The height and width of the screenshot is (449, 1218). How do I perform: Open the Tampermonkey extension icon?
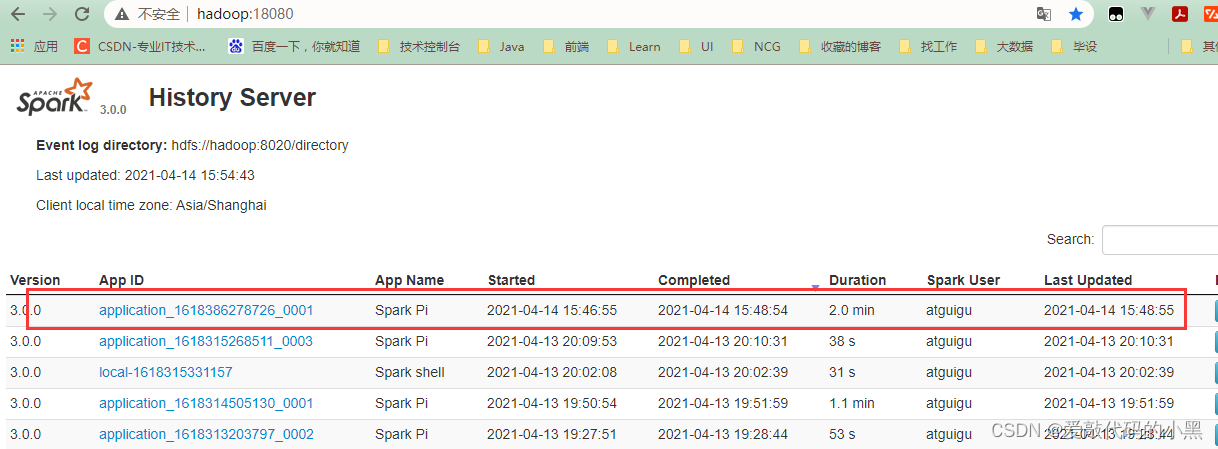click(1116, 14)
